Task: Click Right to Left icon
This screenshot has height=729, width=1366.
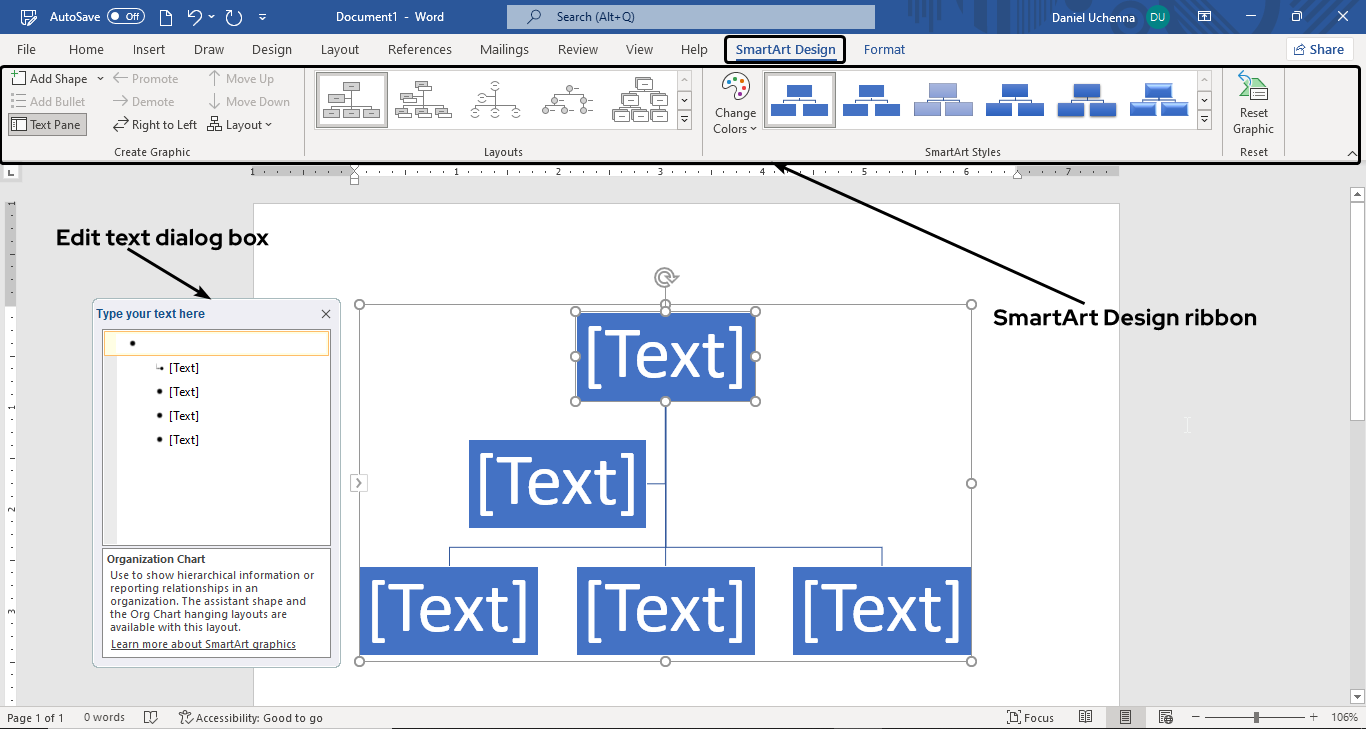Action: tap(120, 125)
